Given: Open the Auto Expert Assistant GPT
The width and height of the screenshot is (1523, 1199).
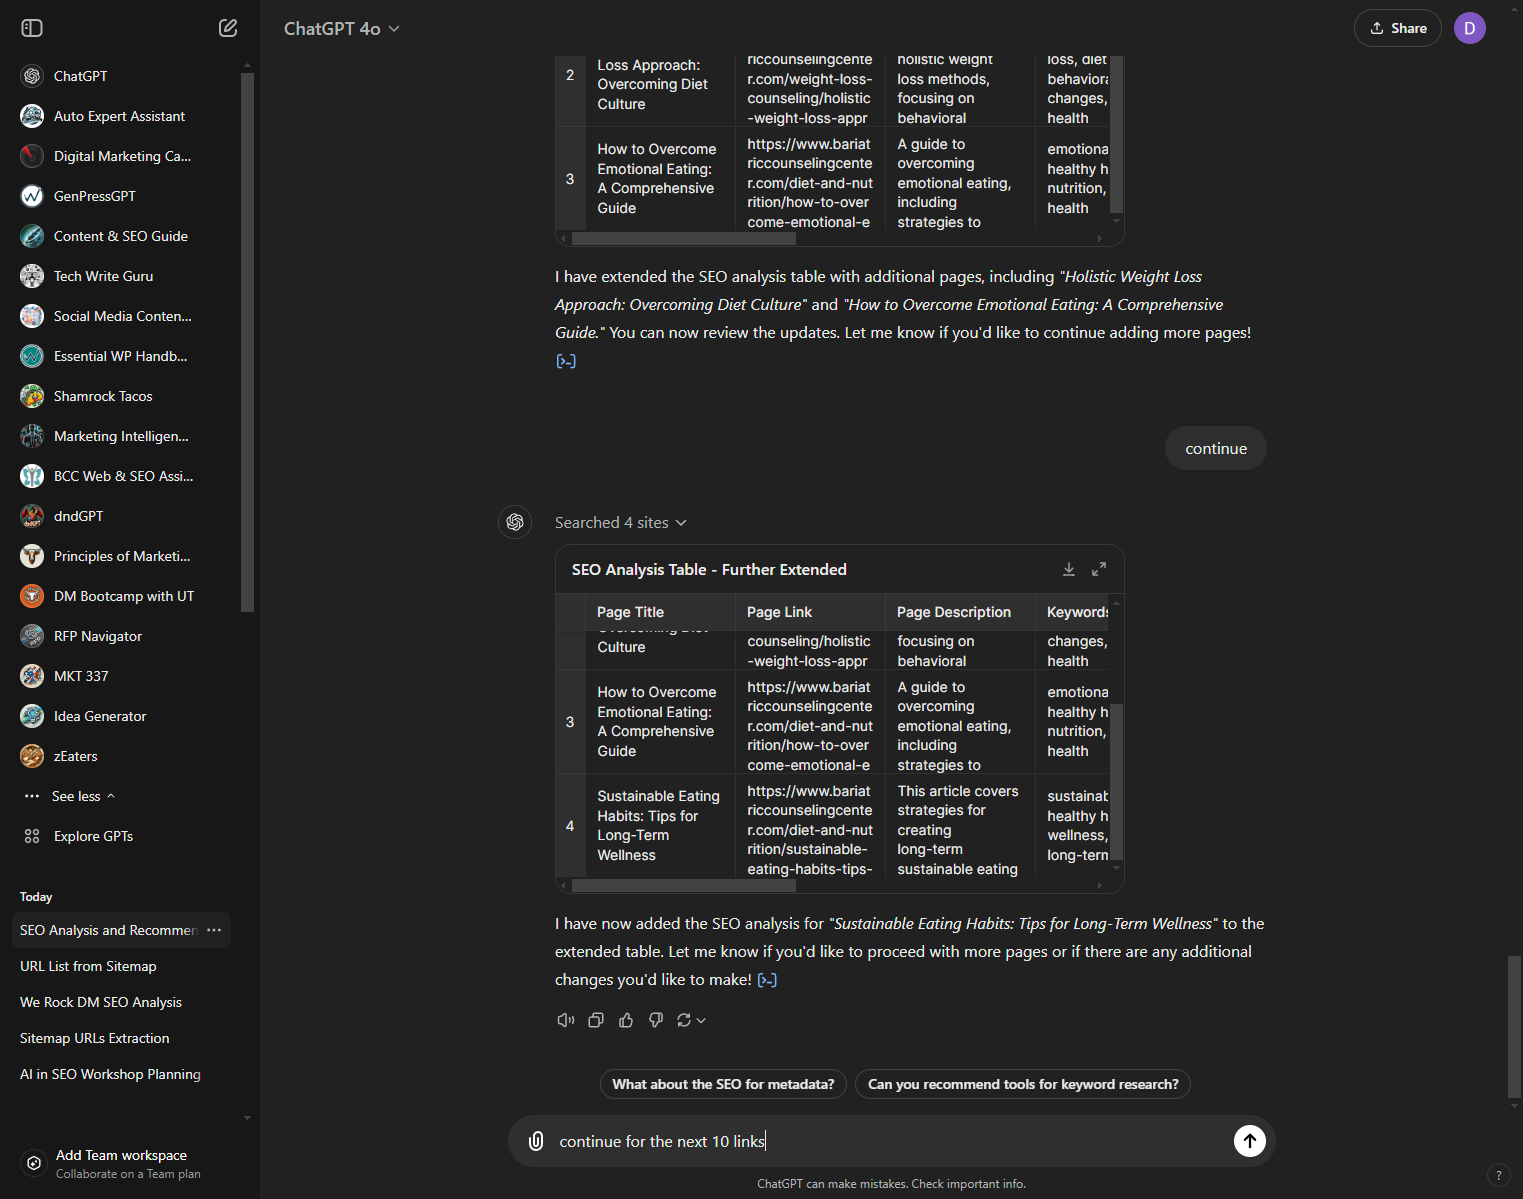Looking at the screenshot, I should click(120, 116).
